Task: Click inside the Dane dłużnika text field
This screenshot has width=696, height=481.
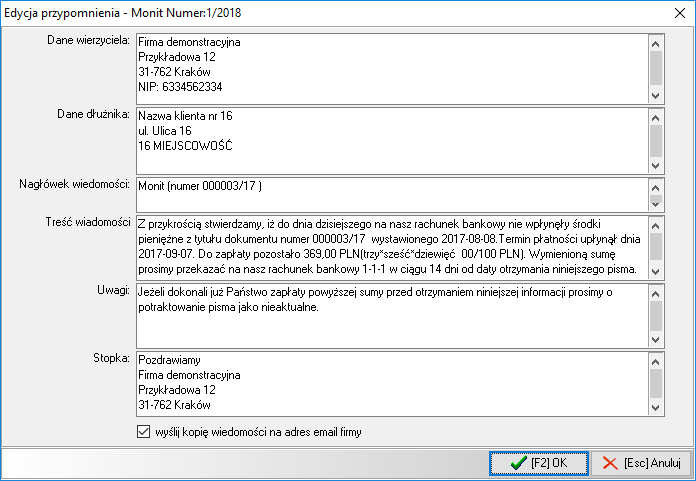Action: [x=390, y=139]
